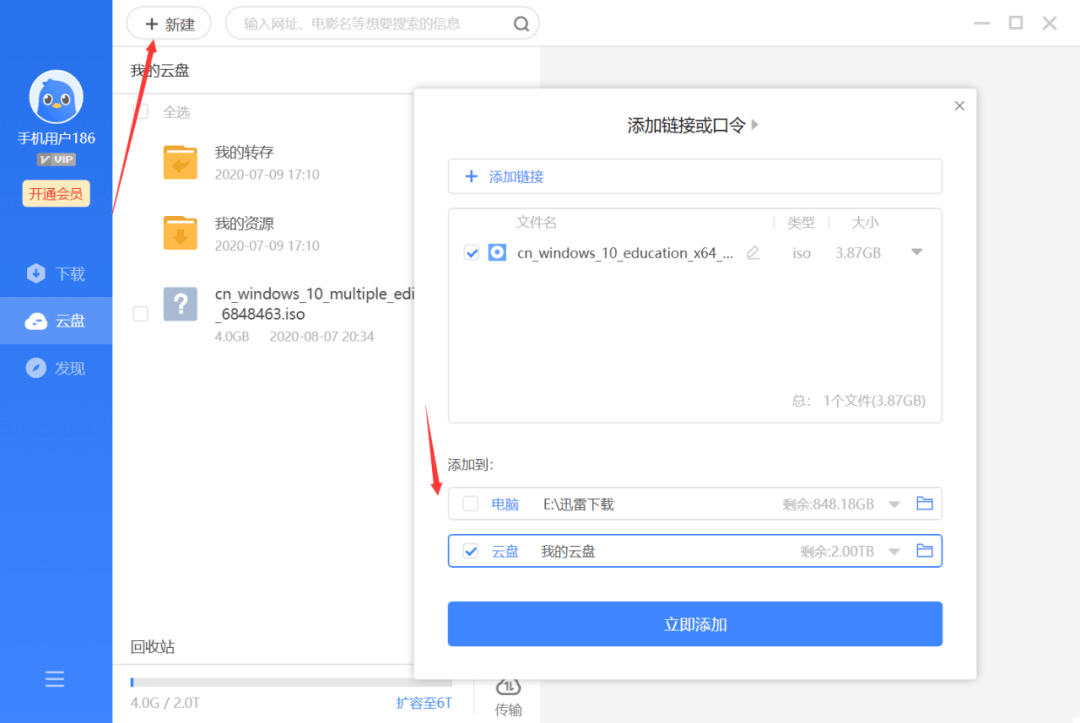Click the 立即添加 button
Viewport: 1080px width, 723px height.
(x=695, y=623)
